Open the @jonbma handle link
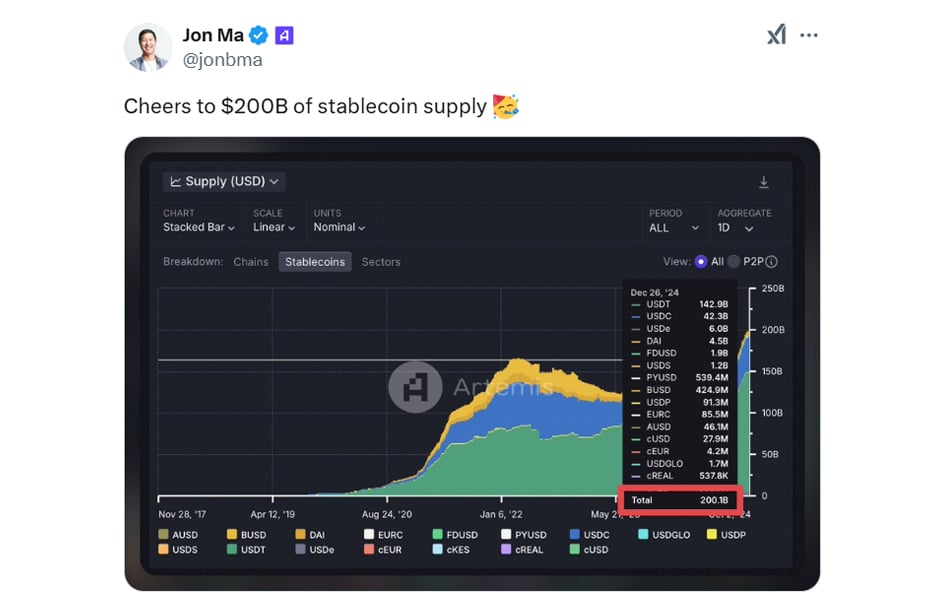The height and width of the screenshot is (611, 931). tap(223, 60)
